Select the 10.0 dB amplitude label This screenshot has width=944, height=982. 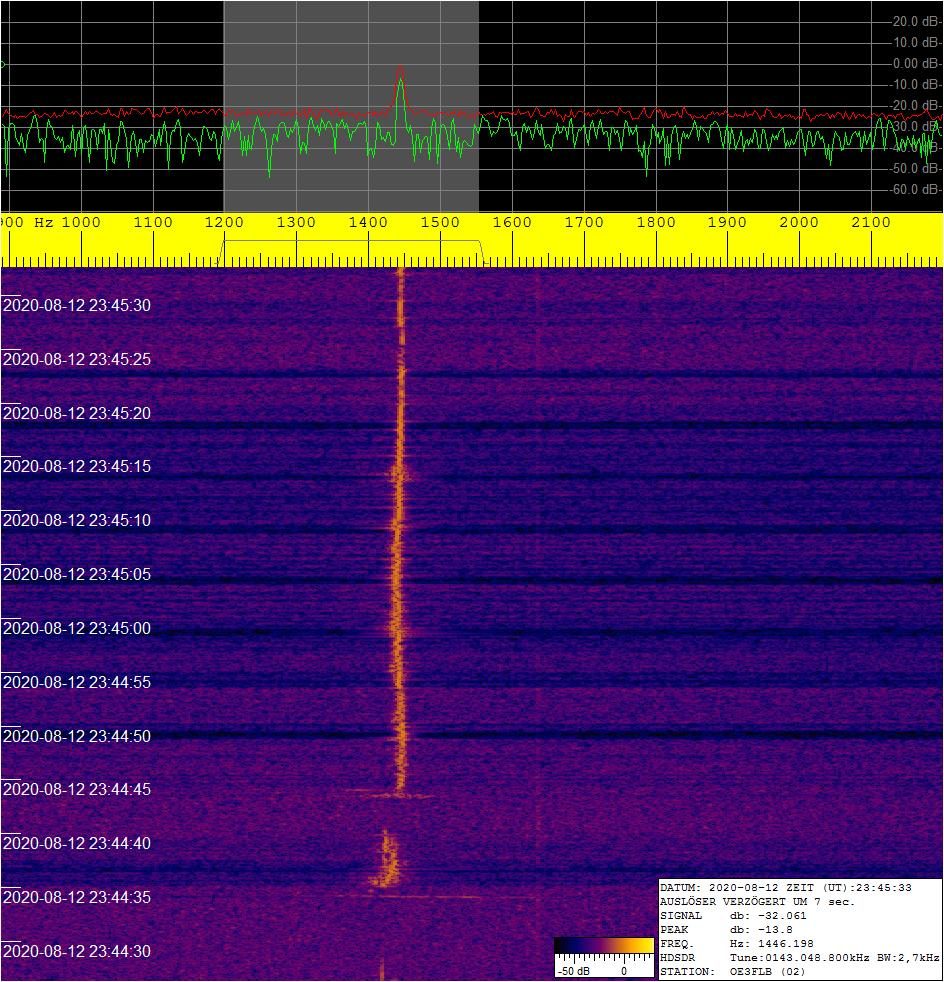(916, 43)
